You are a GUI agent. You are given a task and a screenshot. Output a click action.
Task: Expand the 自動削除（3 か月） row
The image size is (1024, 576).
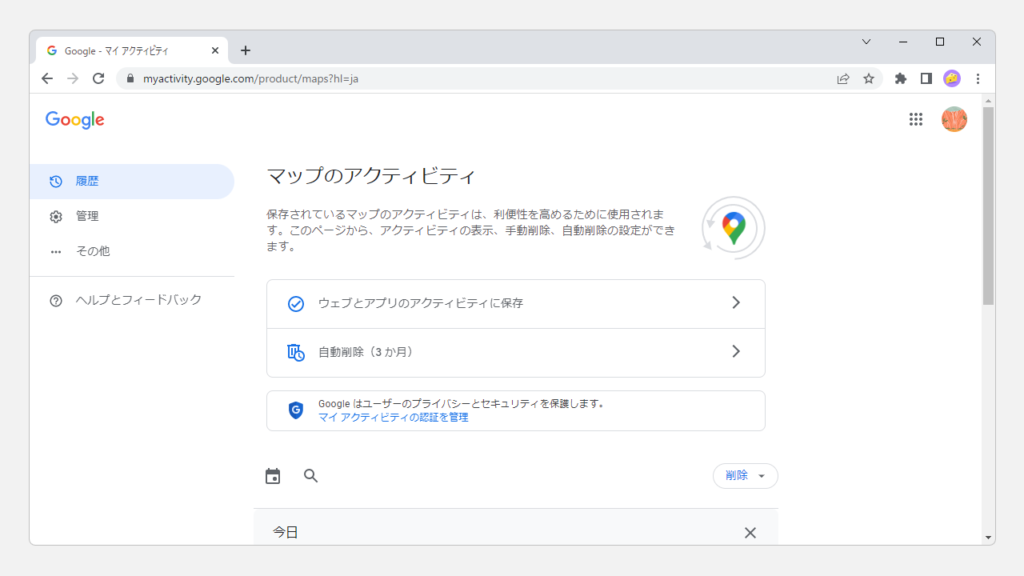pyautogui.click(x=515, y=352)
